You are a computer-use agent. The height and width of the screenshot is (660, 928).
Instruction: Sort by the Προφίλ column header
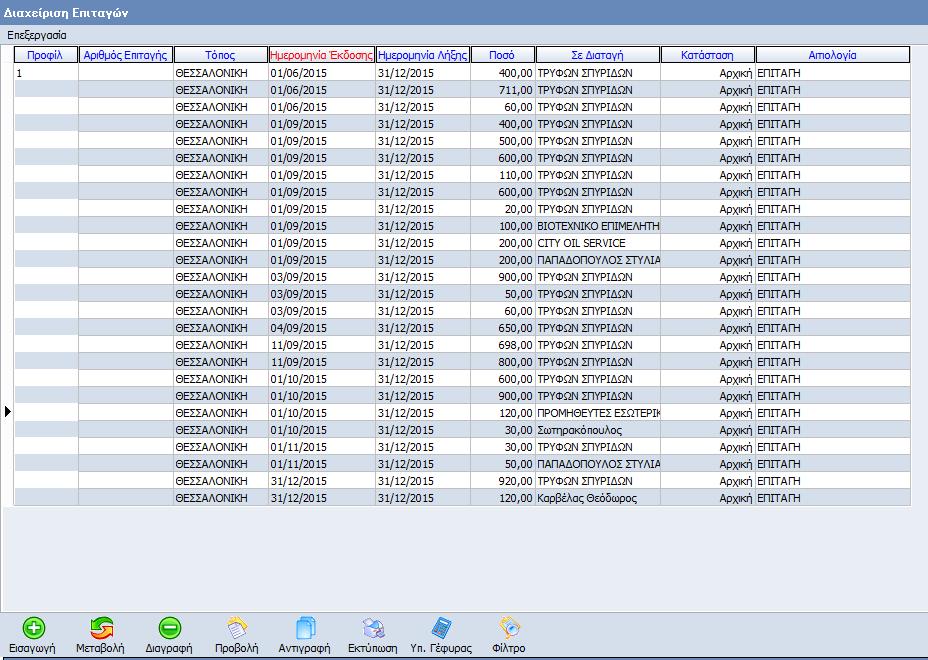tap(46, 55)
